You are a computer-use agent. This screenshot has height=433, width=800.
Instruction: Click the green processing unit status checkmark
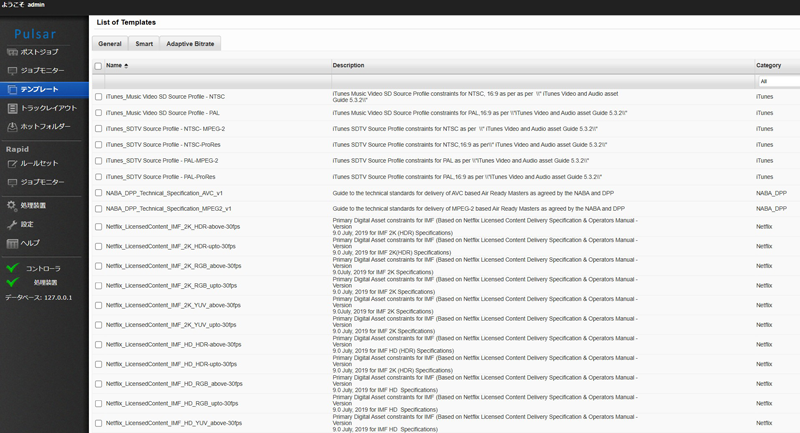[x=13, y=282]
